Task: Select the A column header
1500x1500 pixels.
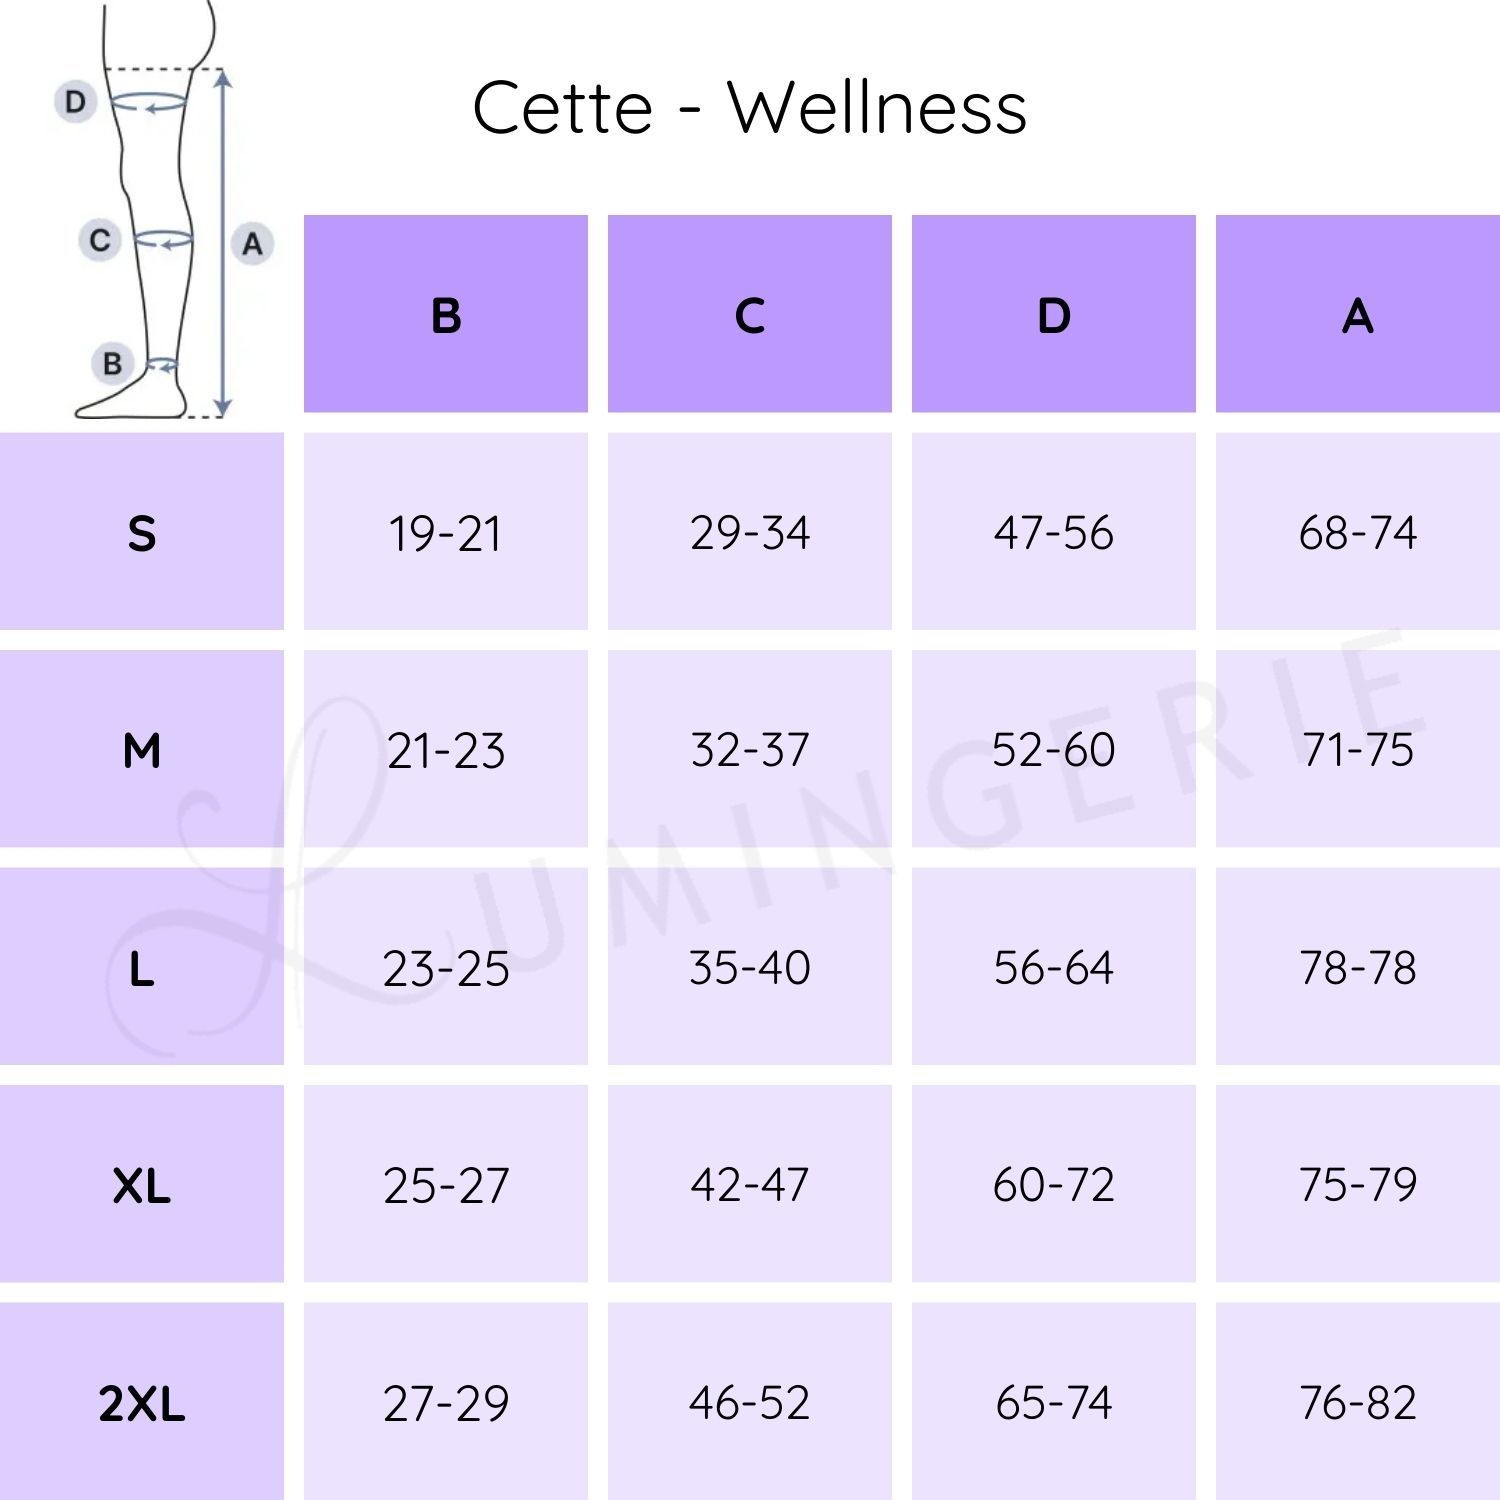Action: [1357, 314]
